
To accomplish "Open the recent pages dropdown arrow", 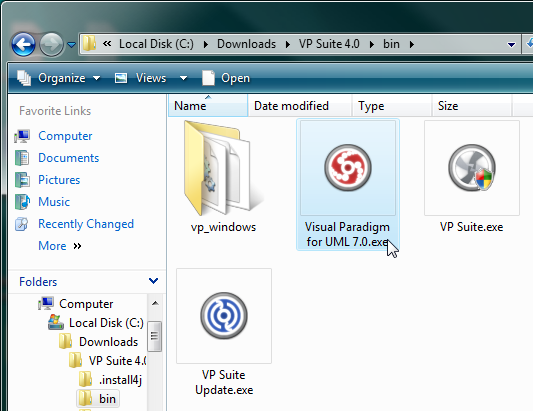I will point(71,45).
